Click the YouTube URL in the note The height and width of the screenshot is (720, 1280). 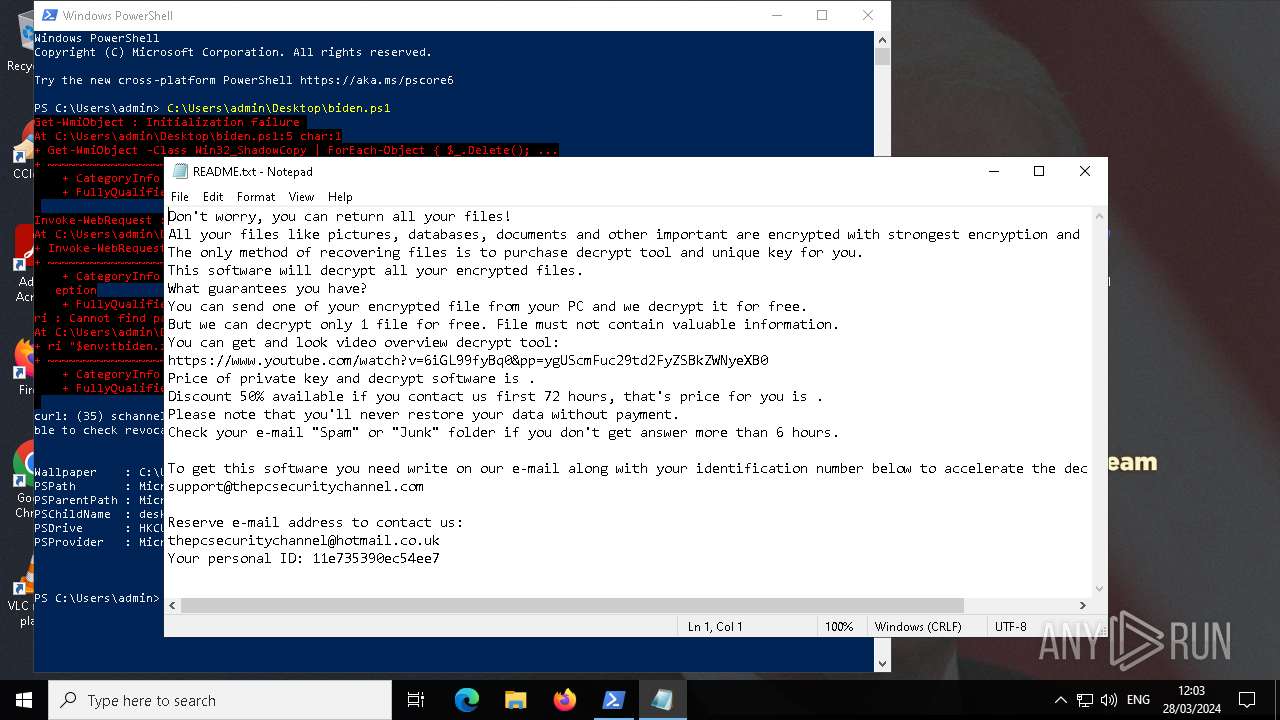468,360
